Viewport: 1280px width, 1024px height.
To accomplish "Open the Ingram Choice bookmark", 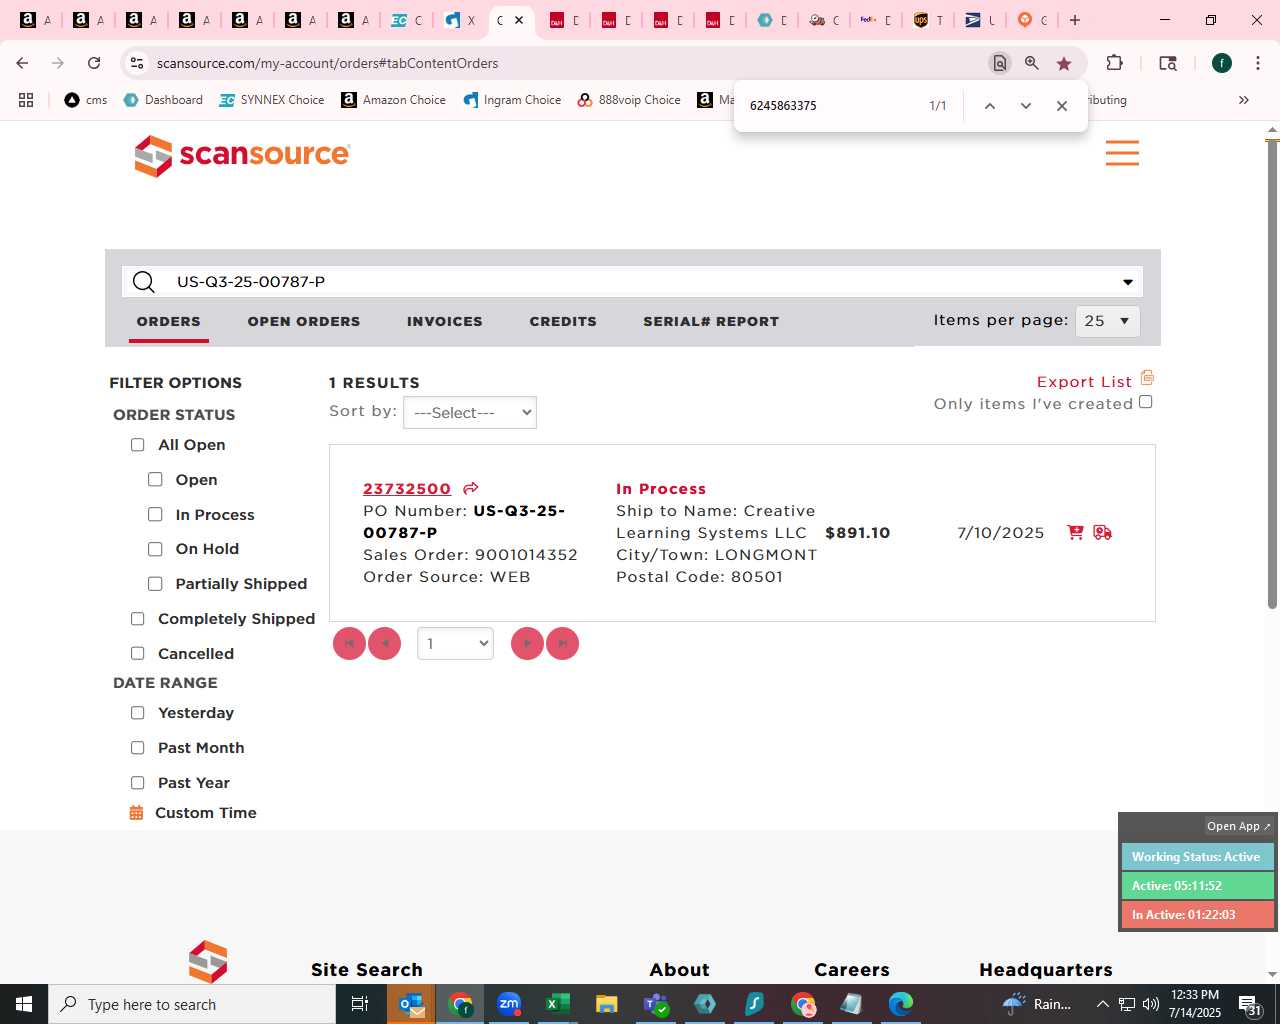I will tap(512, 100).
